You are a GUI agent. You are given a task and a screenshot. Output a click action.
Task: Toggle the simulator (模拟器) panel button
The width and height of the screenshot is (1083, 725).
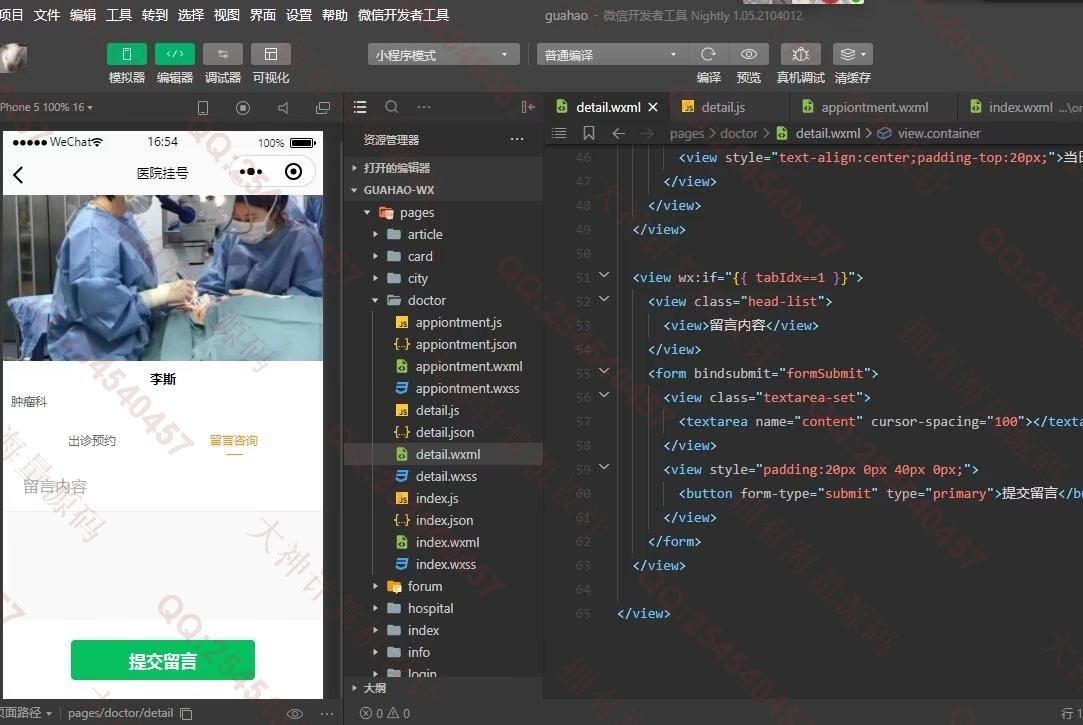click(x=126, y=54)
